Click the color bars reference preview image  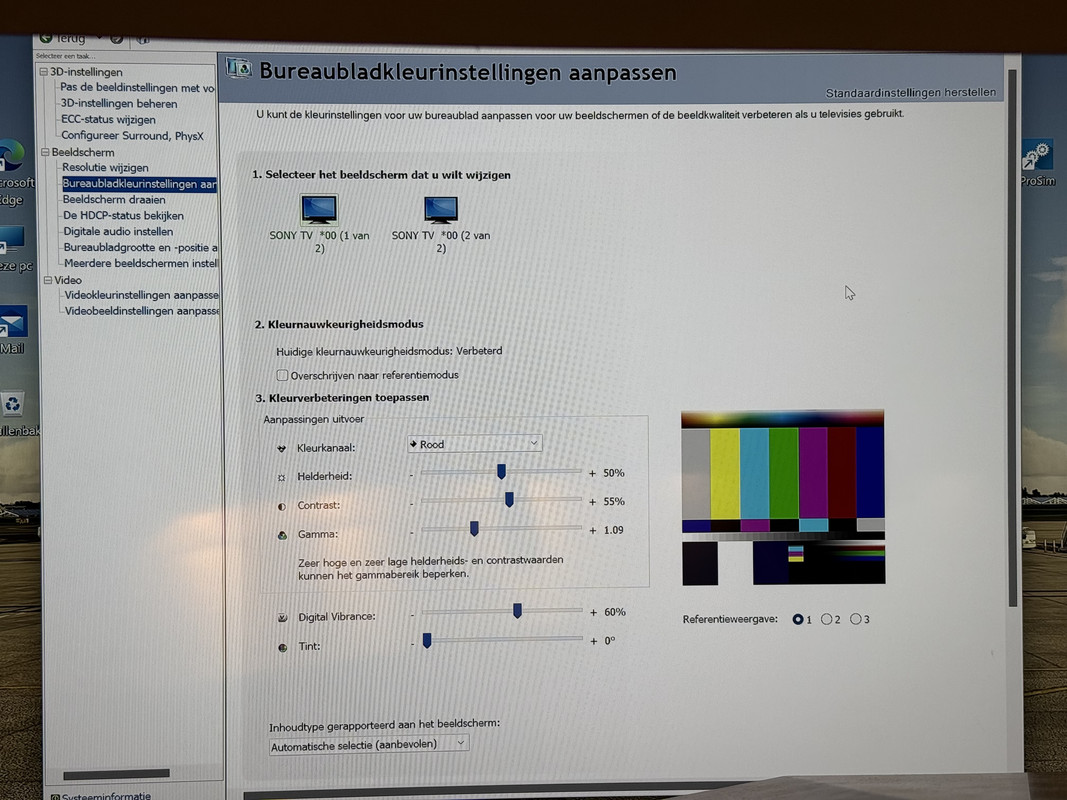[783, 497]
